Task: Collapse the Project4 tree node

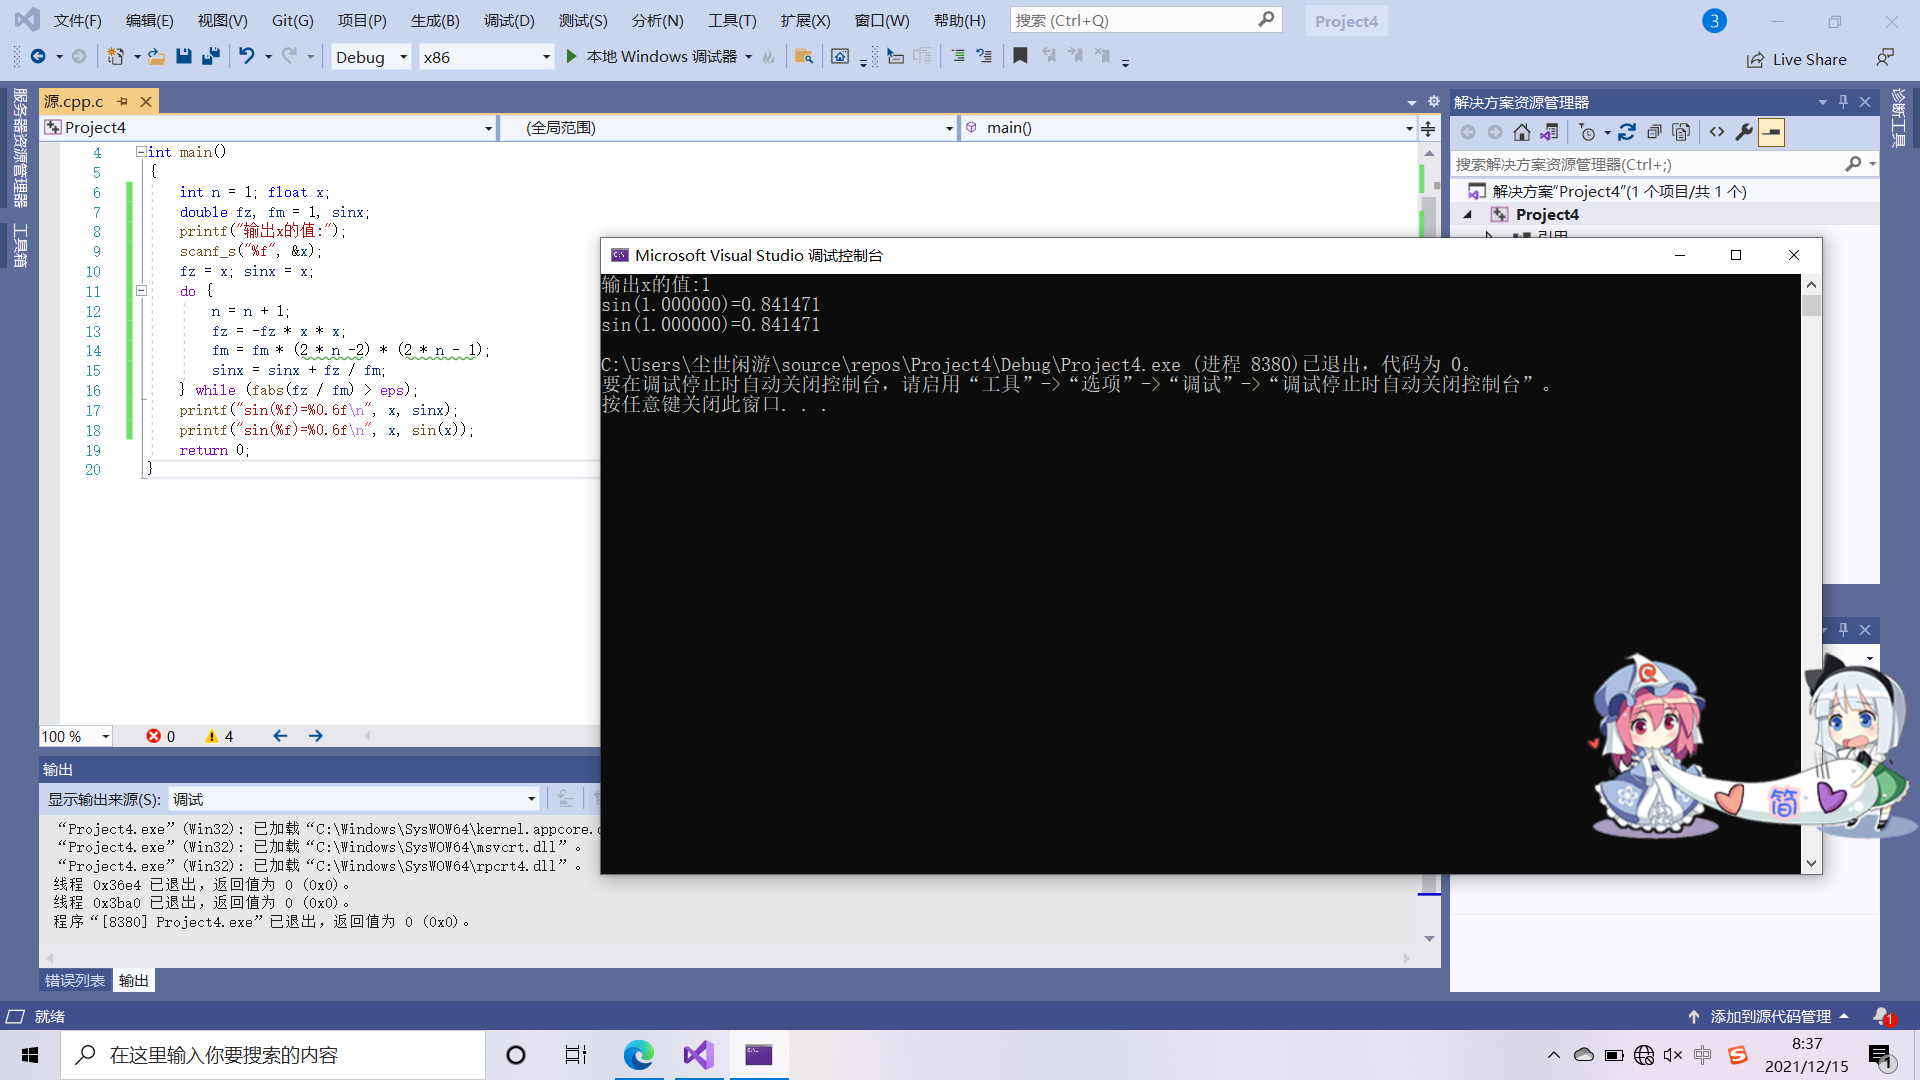Action: (1468, 215)
